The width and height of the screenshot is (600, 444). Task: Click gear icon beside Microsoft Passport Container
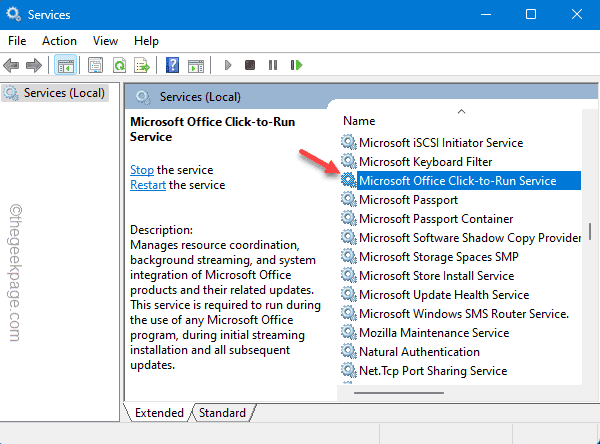[x=348, y=219]
